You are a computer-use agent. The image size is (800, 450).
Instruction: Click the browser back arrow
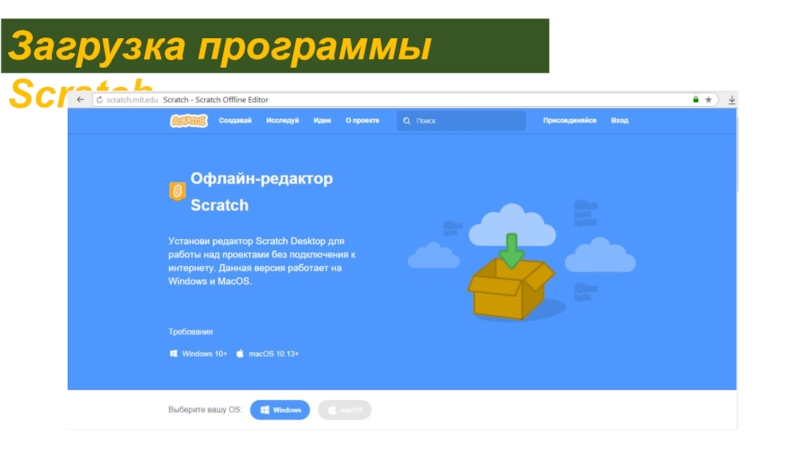(x=80, y=99)
